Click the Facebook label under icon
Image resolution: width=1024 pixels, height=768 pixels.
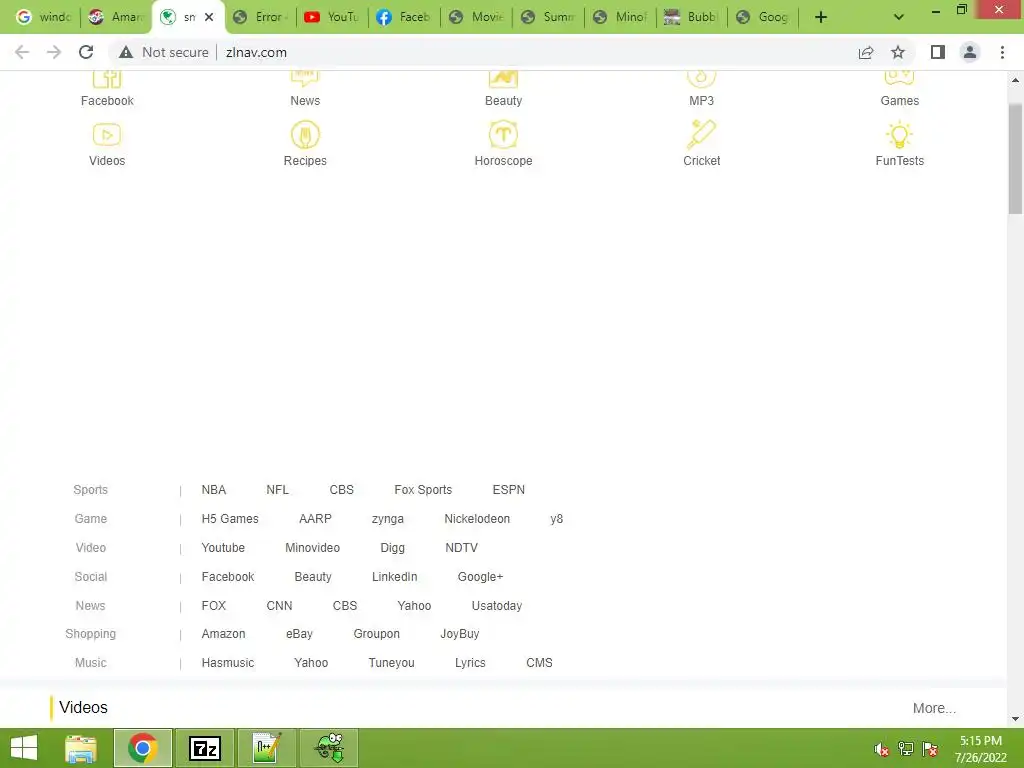click(107, 101)
